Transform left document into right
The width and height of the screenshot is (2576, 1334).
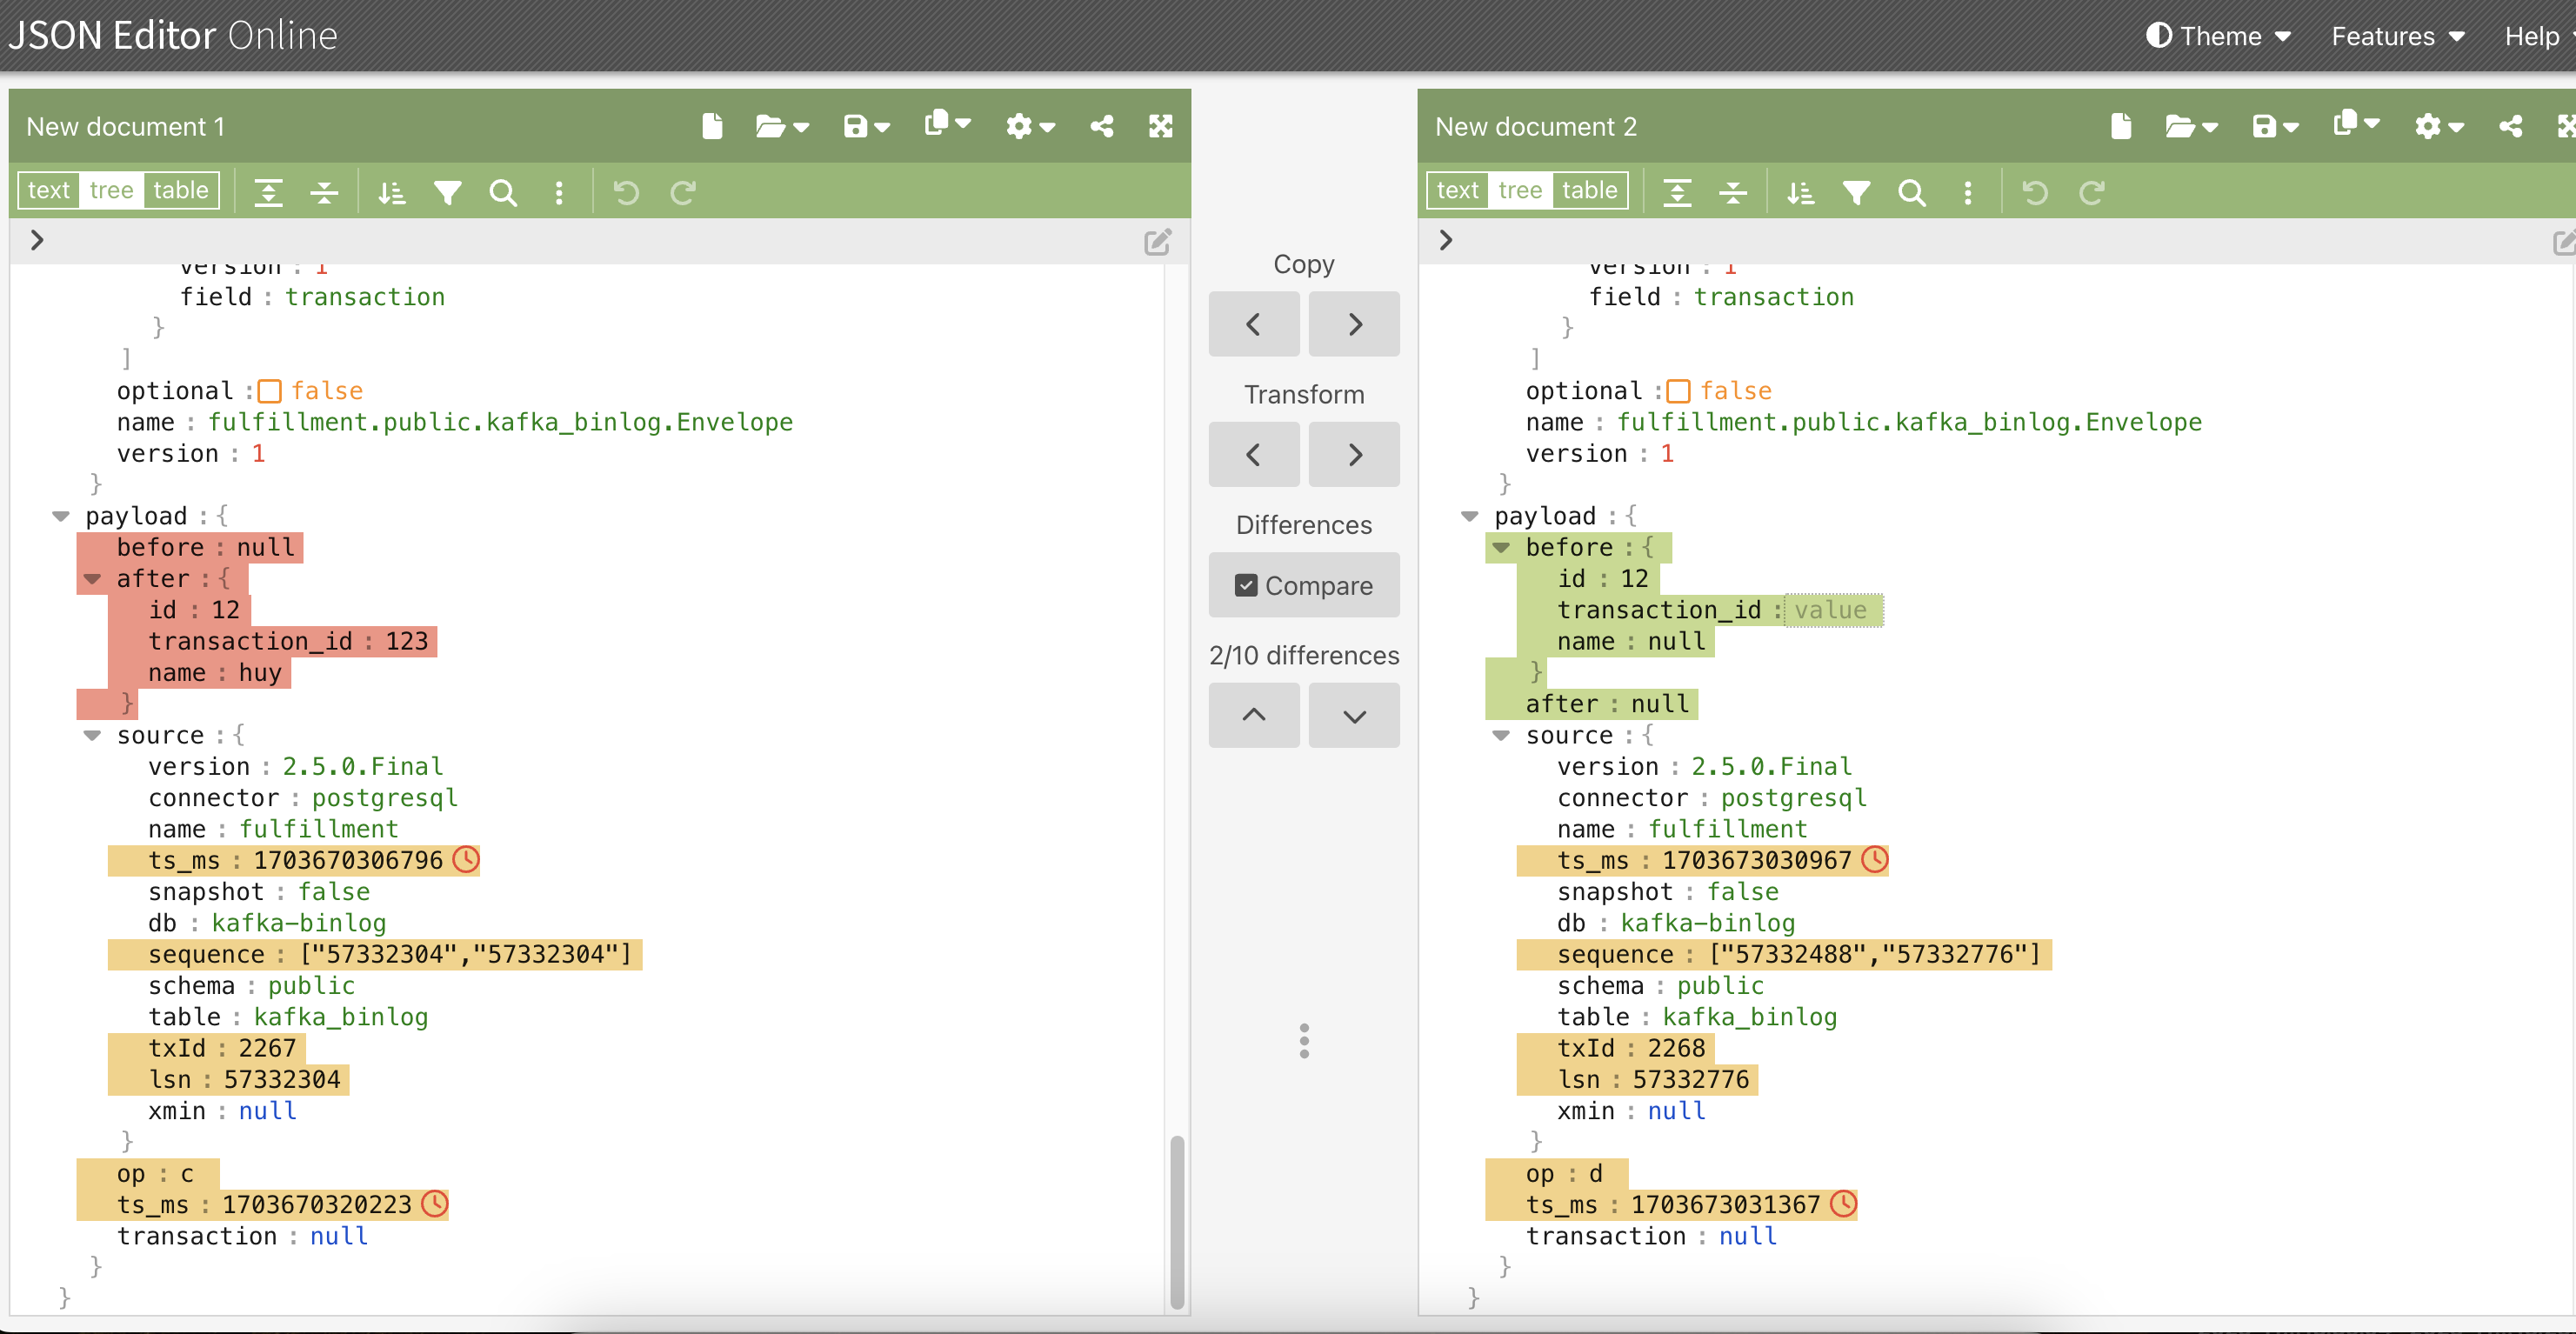point(1354,455)
